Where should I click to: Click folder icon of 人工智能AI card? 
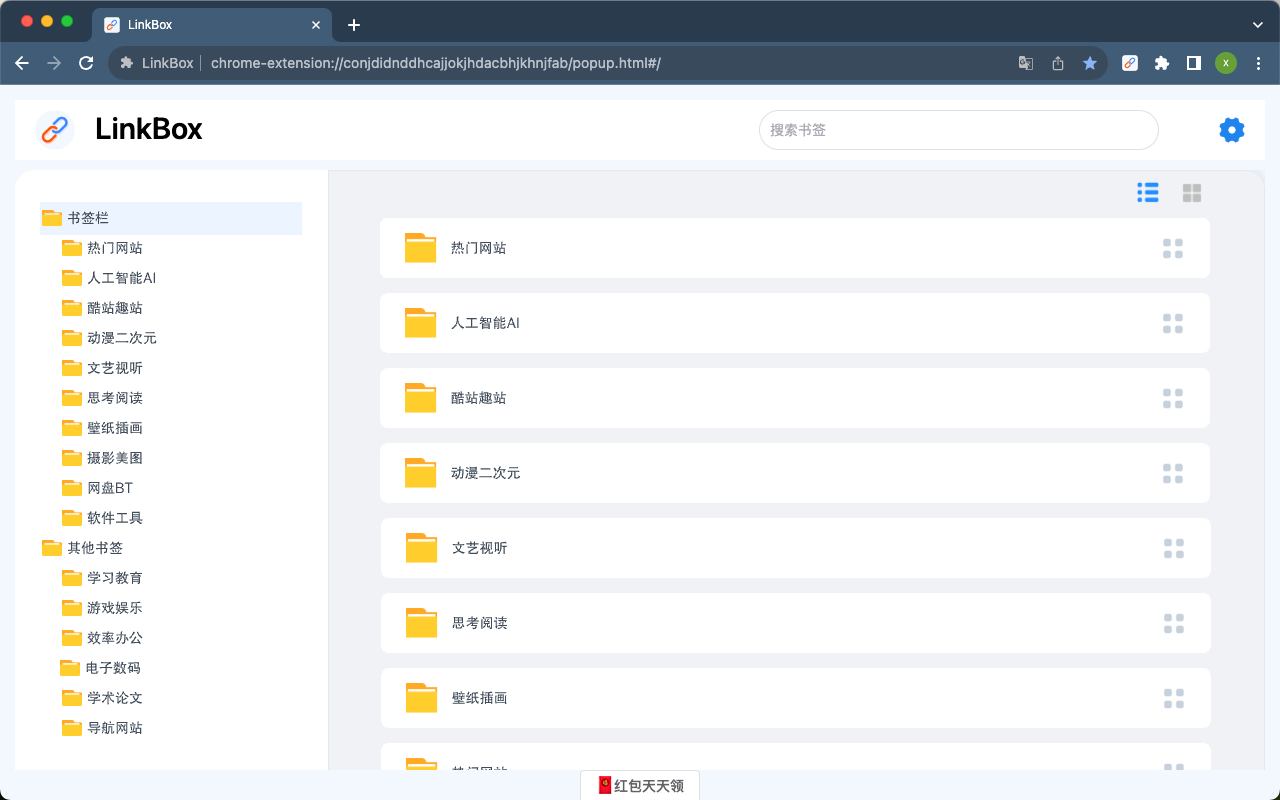(x=421, y=323)
